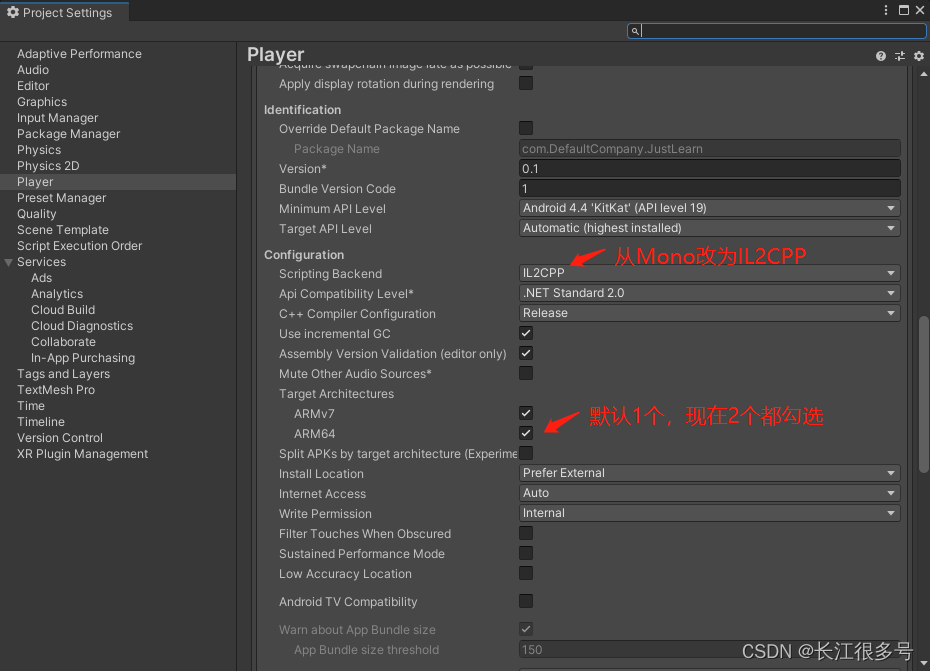Disable Use incremental GC
The height and width of the screenshot is (671, 930).
click(x=526, y=333)
